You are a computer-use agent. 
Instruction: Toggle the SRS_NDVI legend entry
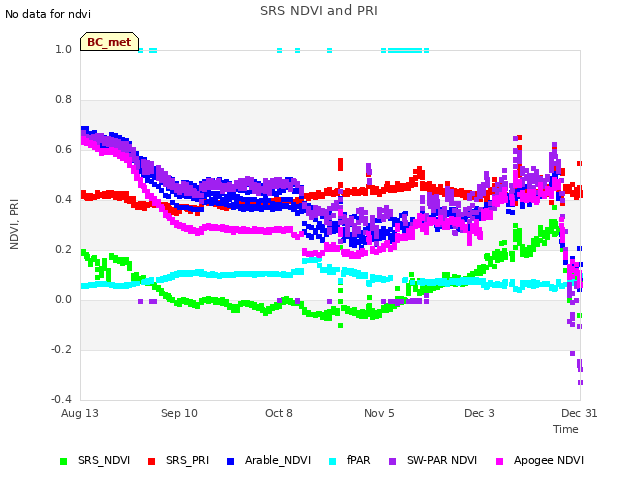click(x=95, y=461)
